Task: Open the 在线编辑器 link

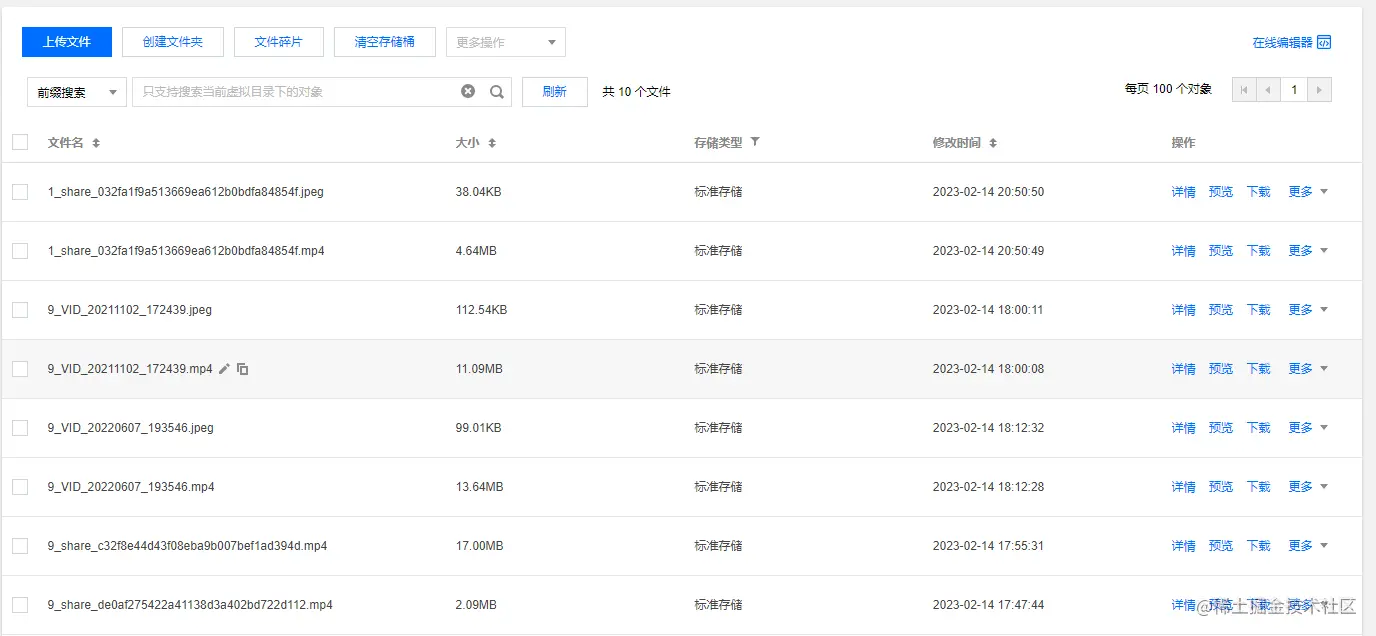Action: tap(1282, 42)
